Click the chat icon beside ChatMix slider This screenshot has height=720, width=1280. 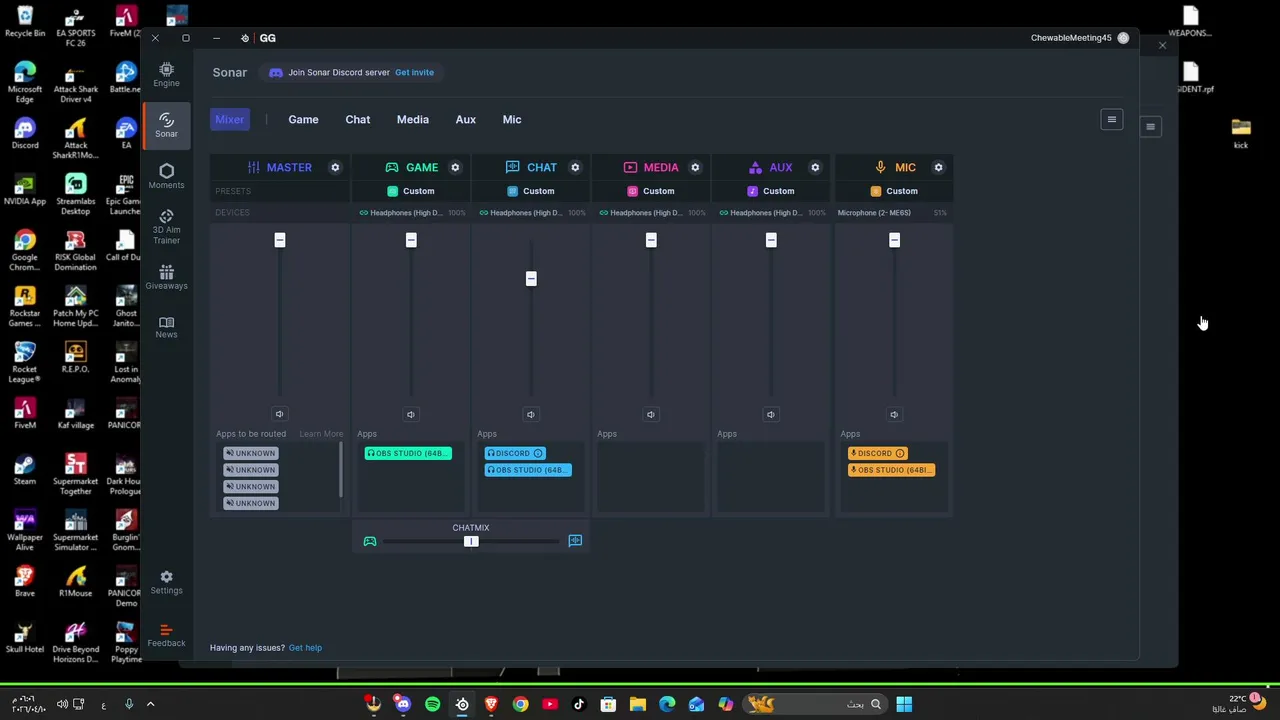pyautogui.click(x=575, y=541)
